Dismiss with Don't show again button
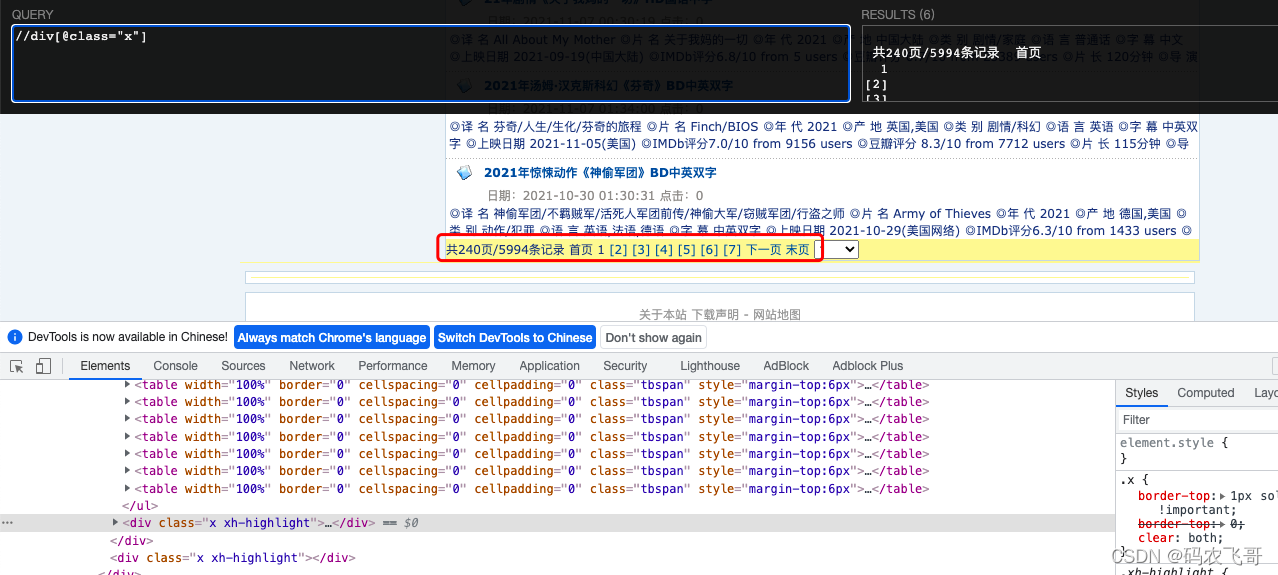Screen dimensions: 1278x575 coord(653,338)
